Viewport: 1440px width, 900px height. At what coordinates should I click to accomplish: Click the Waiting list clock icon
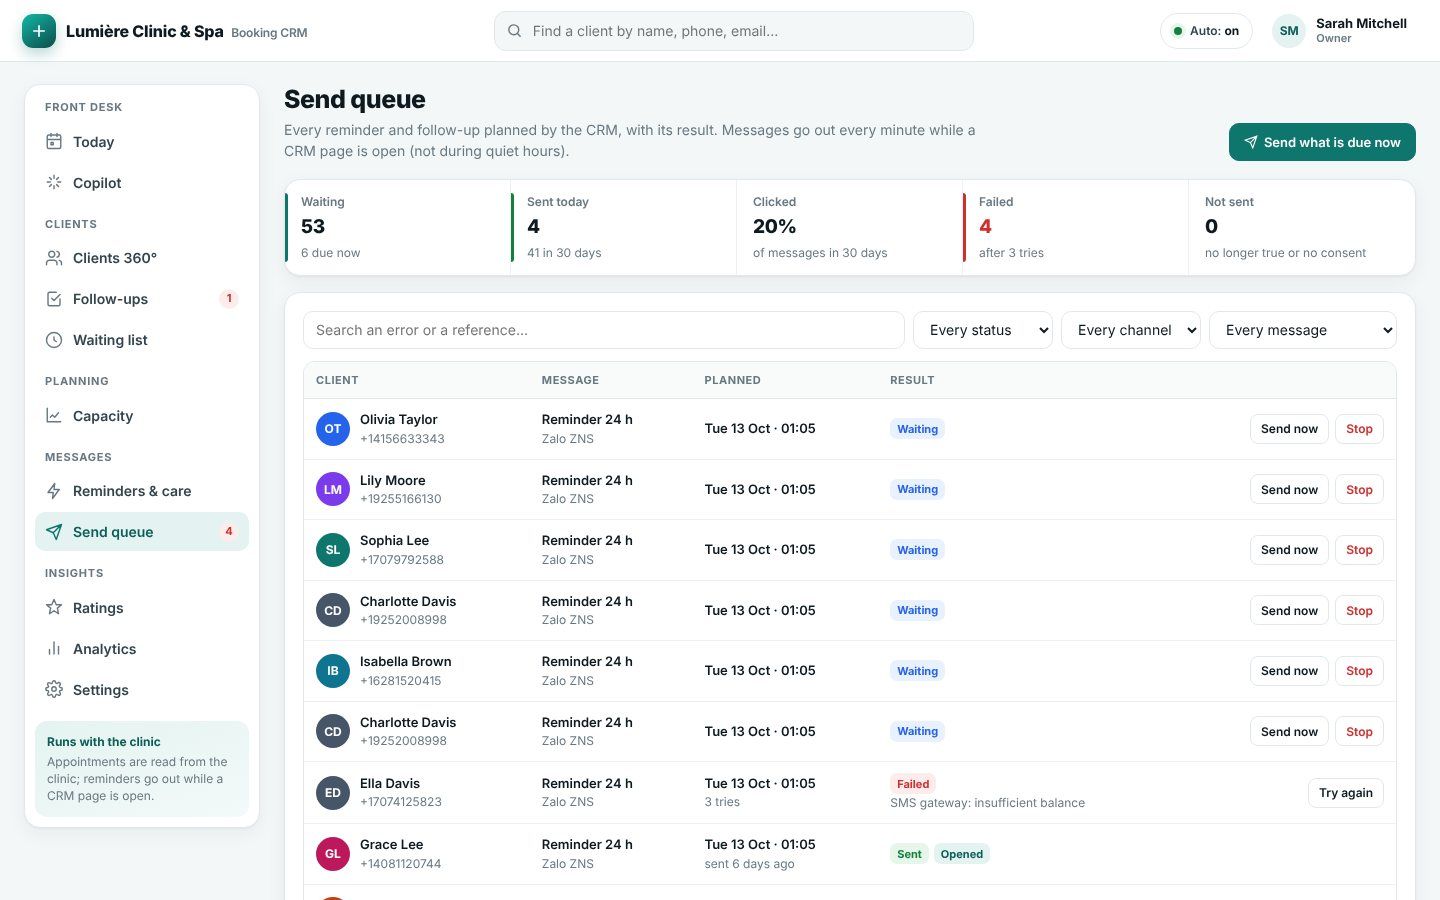pyautogui.click(x=54, y=340)
